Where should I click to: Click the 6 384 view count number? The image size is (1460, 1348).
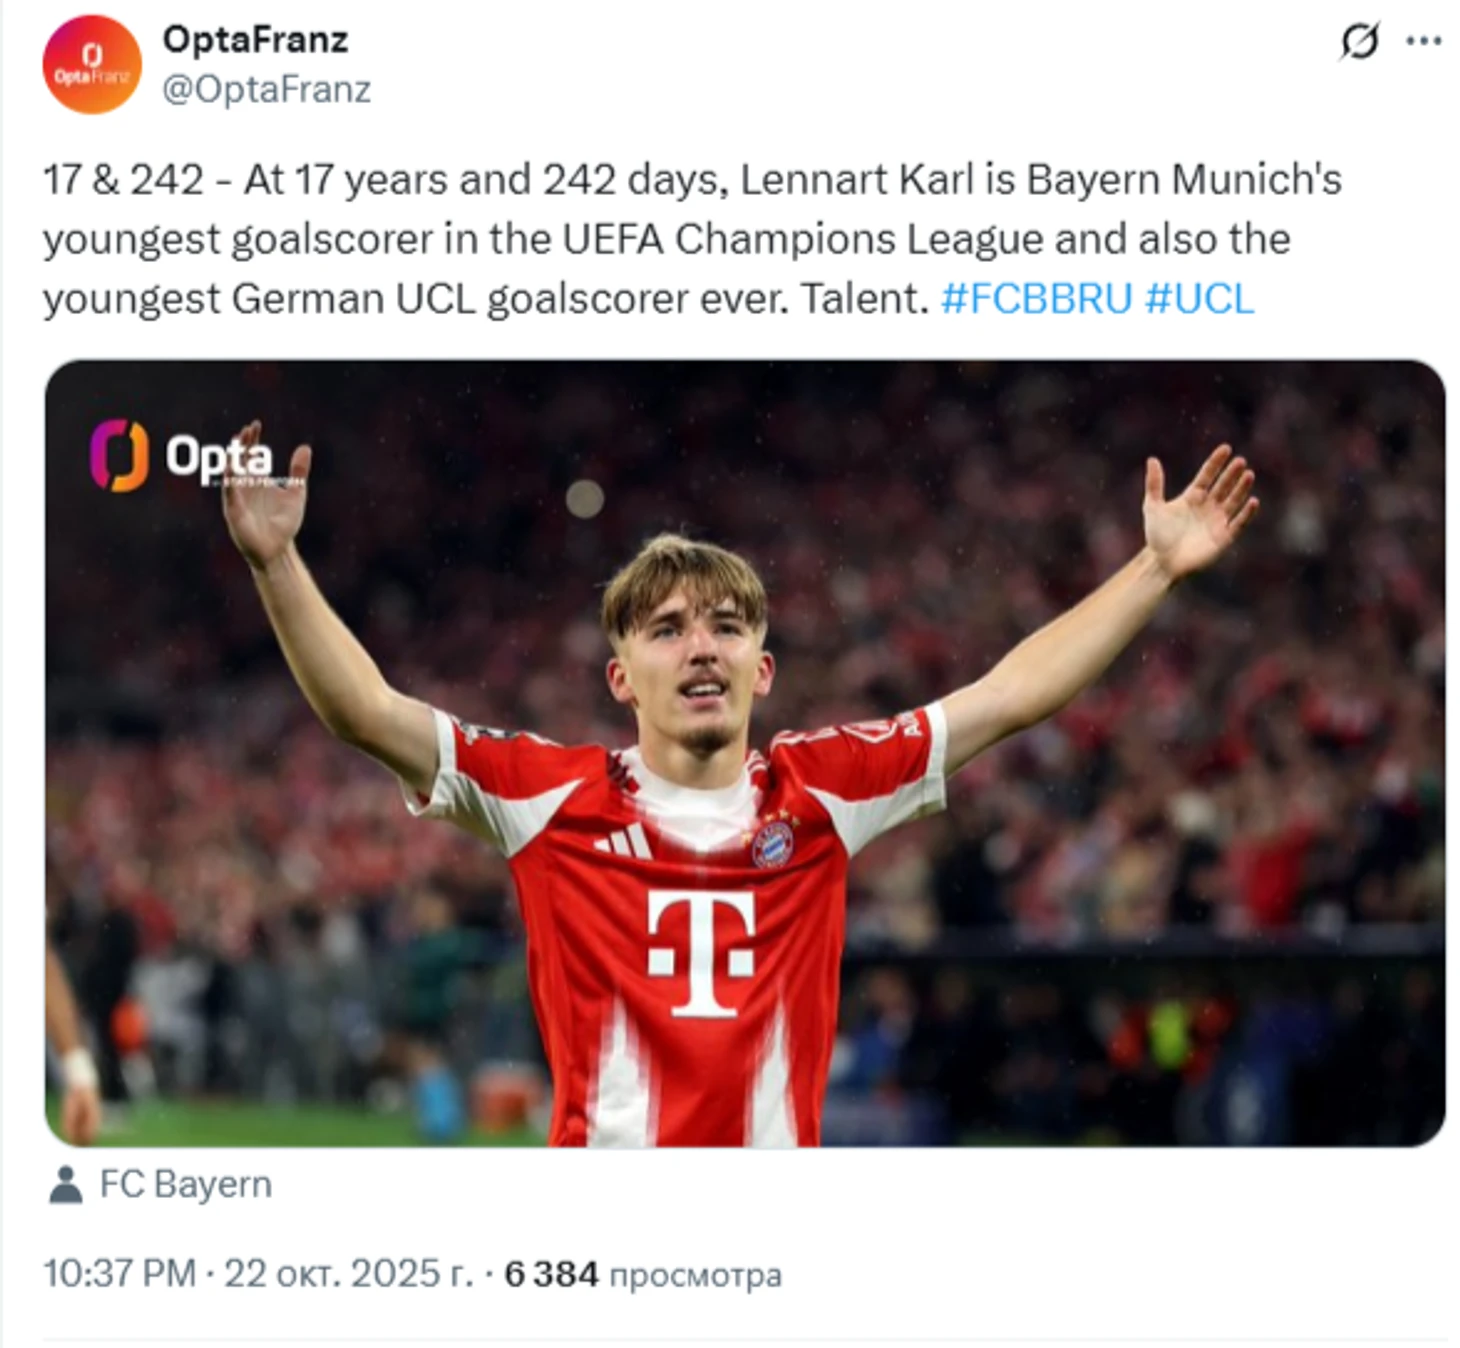[x=551, y=1274]
